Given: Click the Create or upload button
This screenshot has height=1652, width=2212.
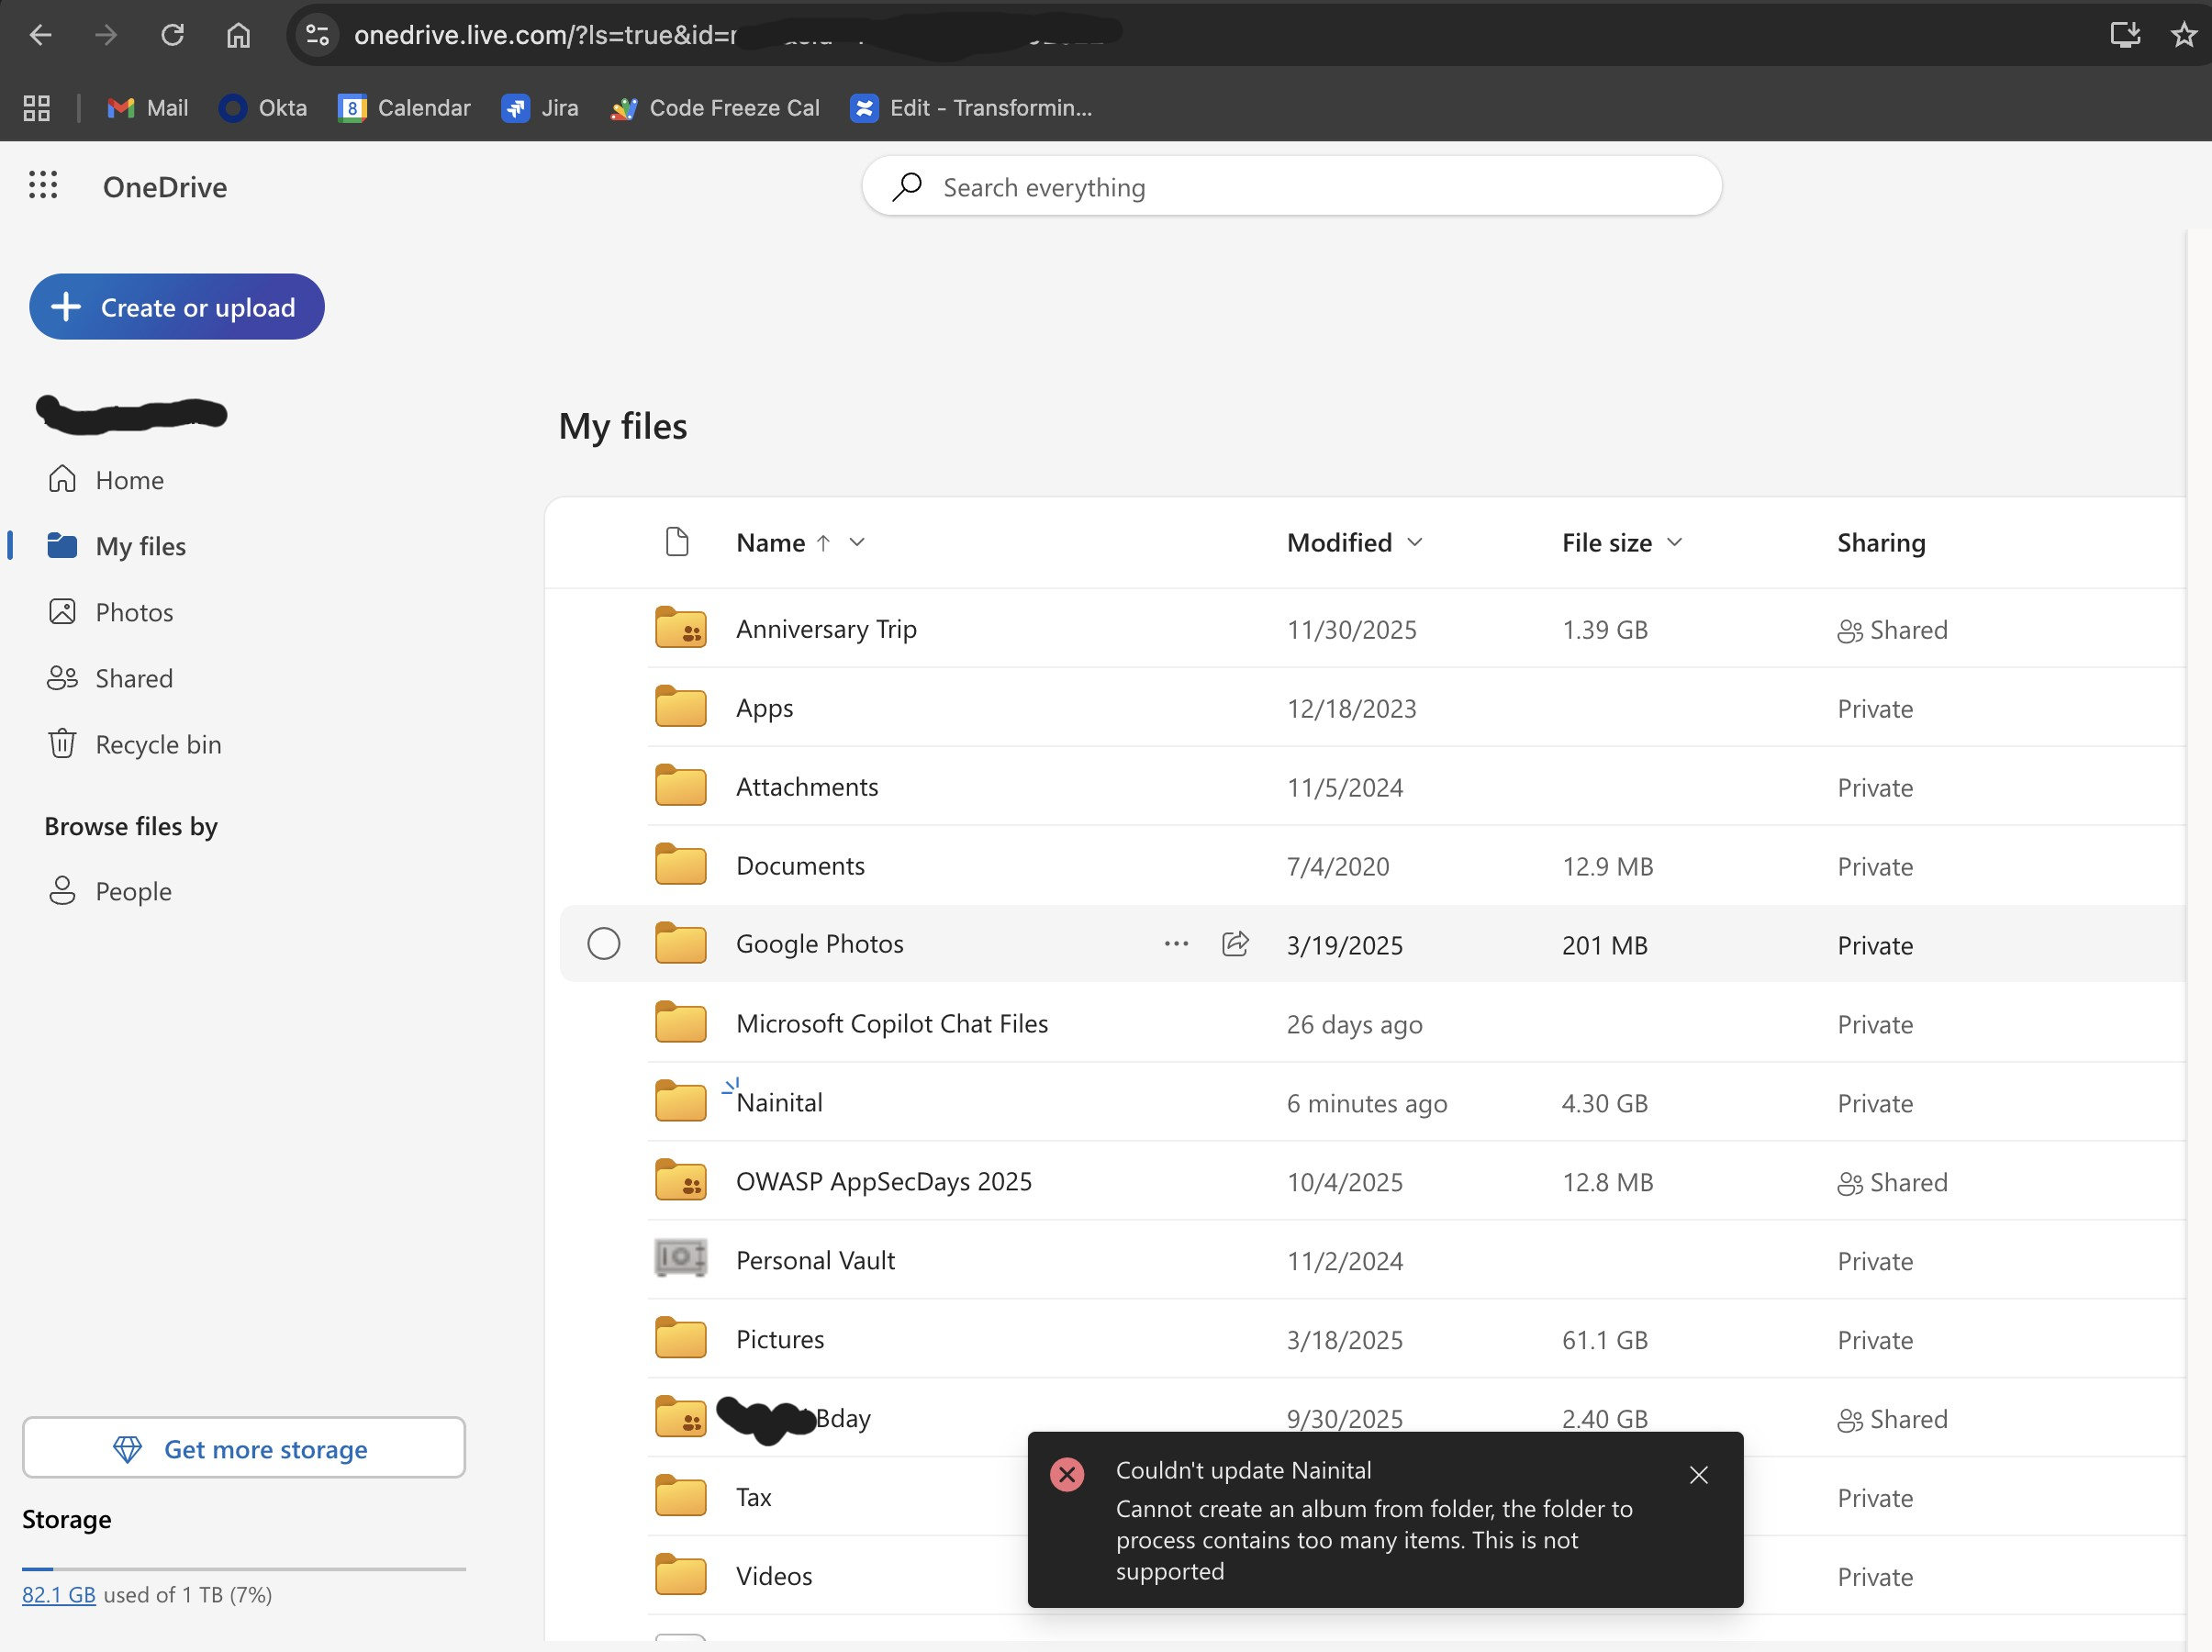Looking at the screenshot, I should point(177,307).
